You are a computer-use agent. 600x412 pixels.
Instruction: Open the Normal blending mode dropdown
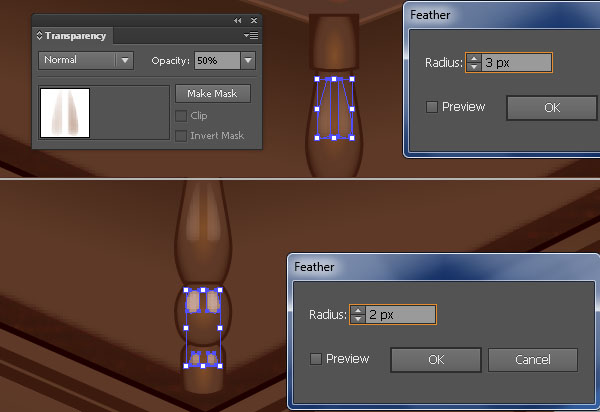[x=86, y=60]
